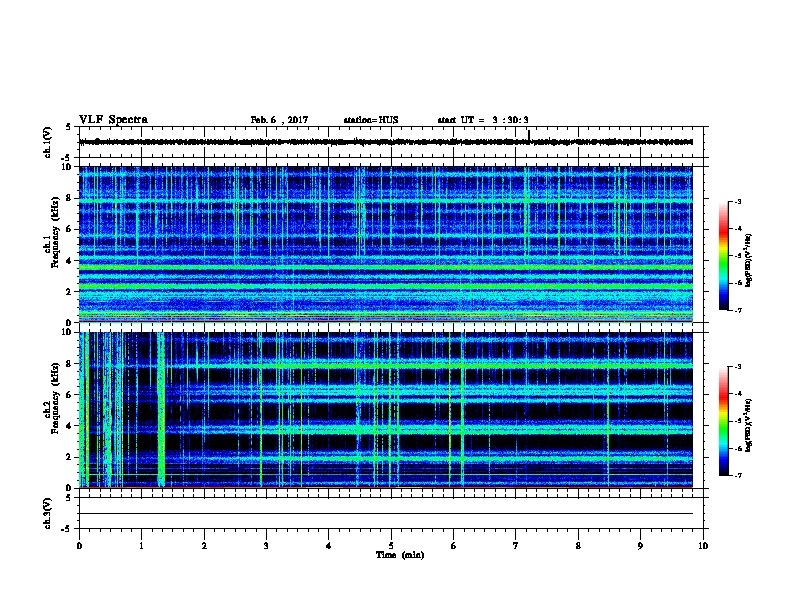Click the 'start UT = 3 :30: 3' text

click(x=483, y=120)
